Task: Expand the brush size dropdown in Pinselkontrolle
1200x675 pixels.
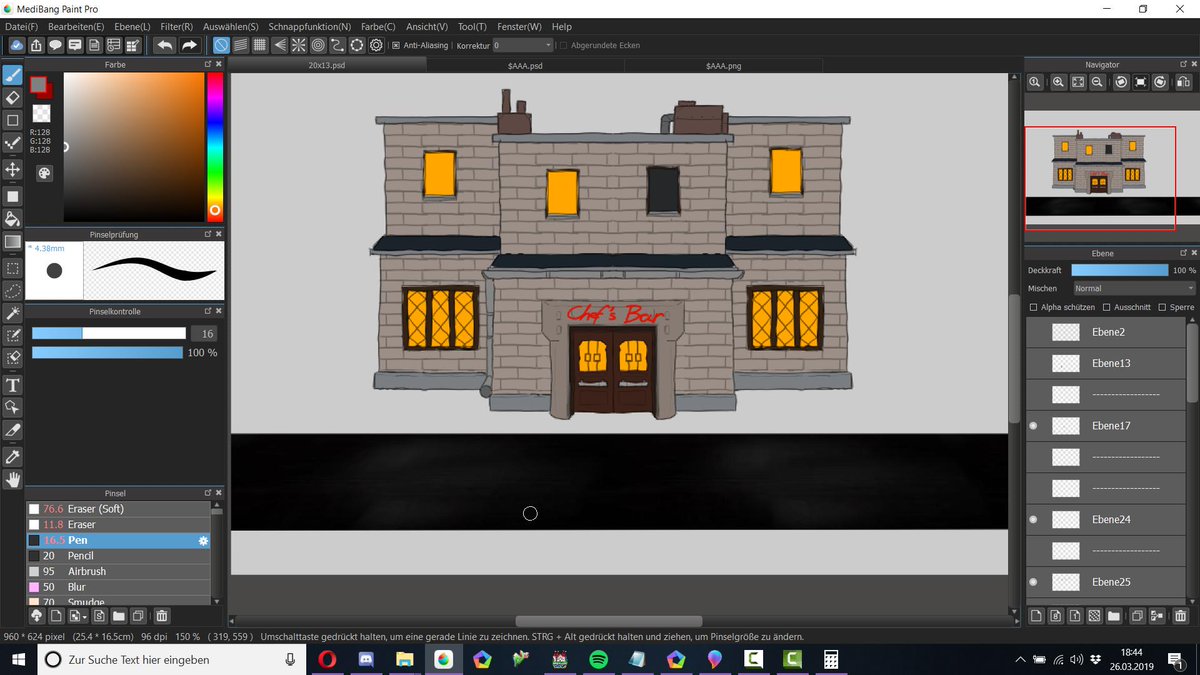Action: (x=204, y=332)
